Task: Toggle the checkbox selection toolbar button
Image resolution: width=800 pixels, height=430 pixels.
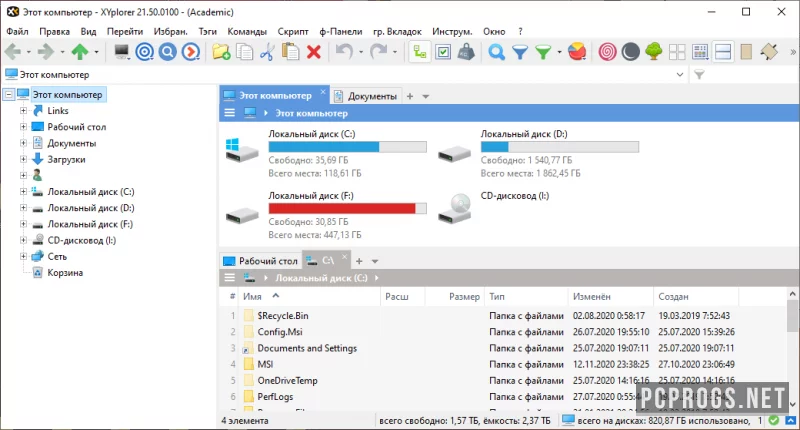Action: [443, 52]
